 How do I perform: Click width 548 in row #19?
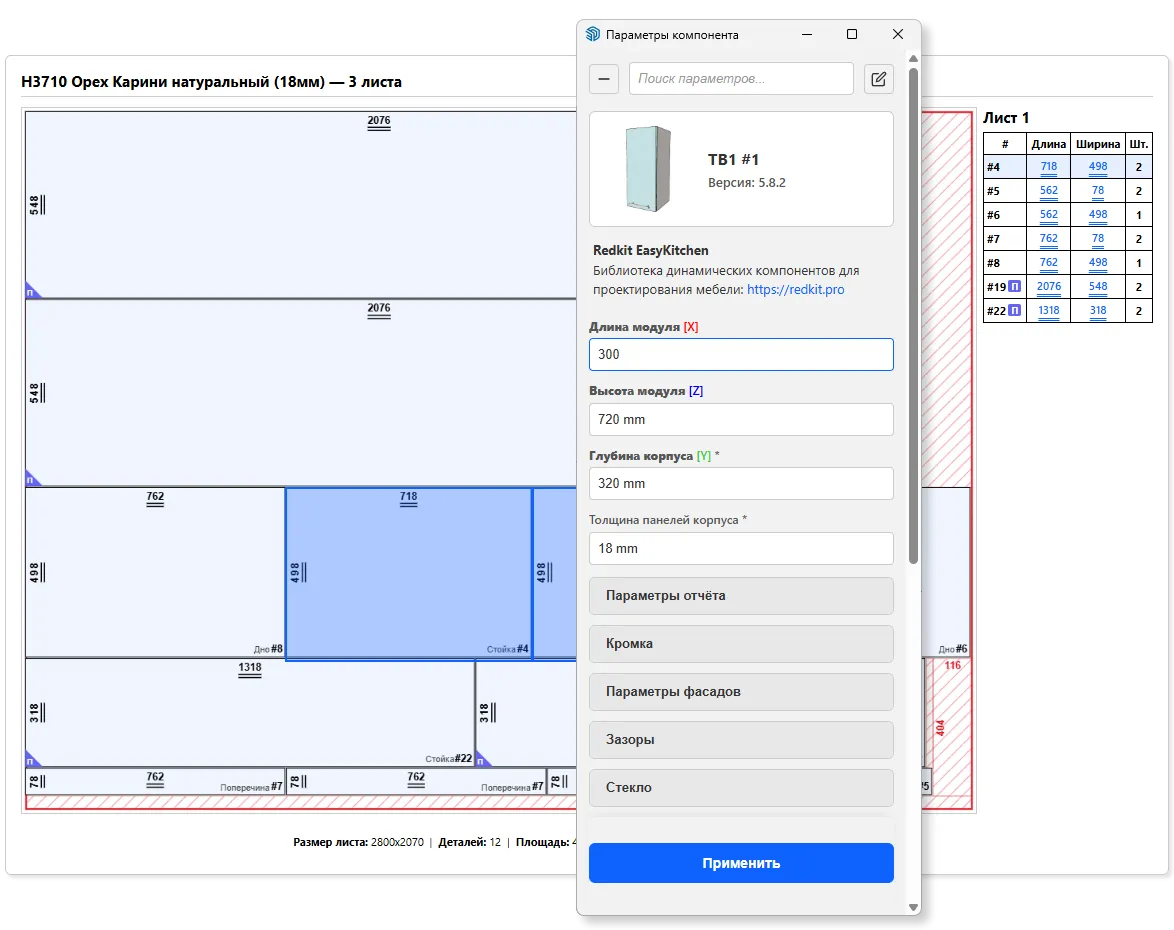[x=1098, y=287]
